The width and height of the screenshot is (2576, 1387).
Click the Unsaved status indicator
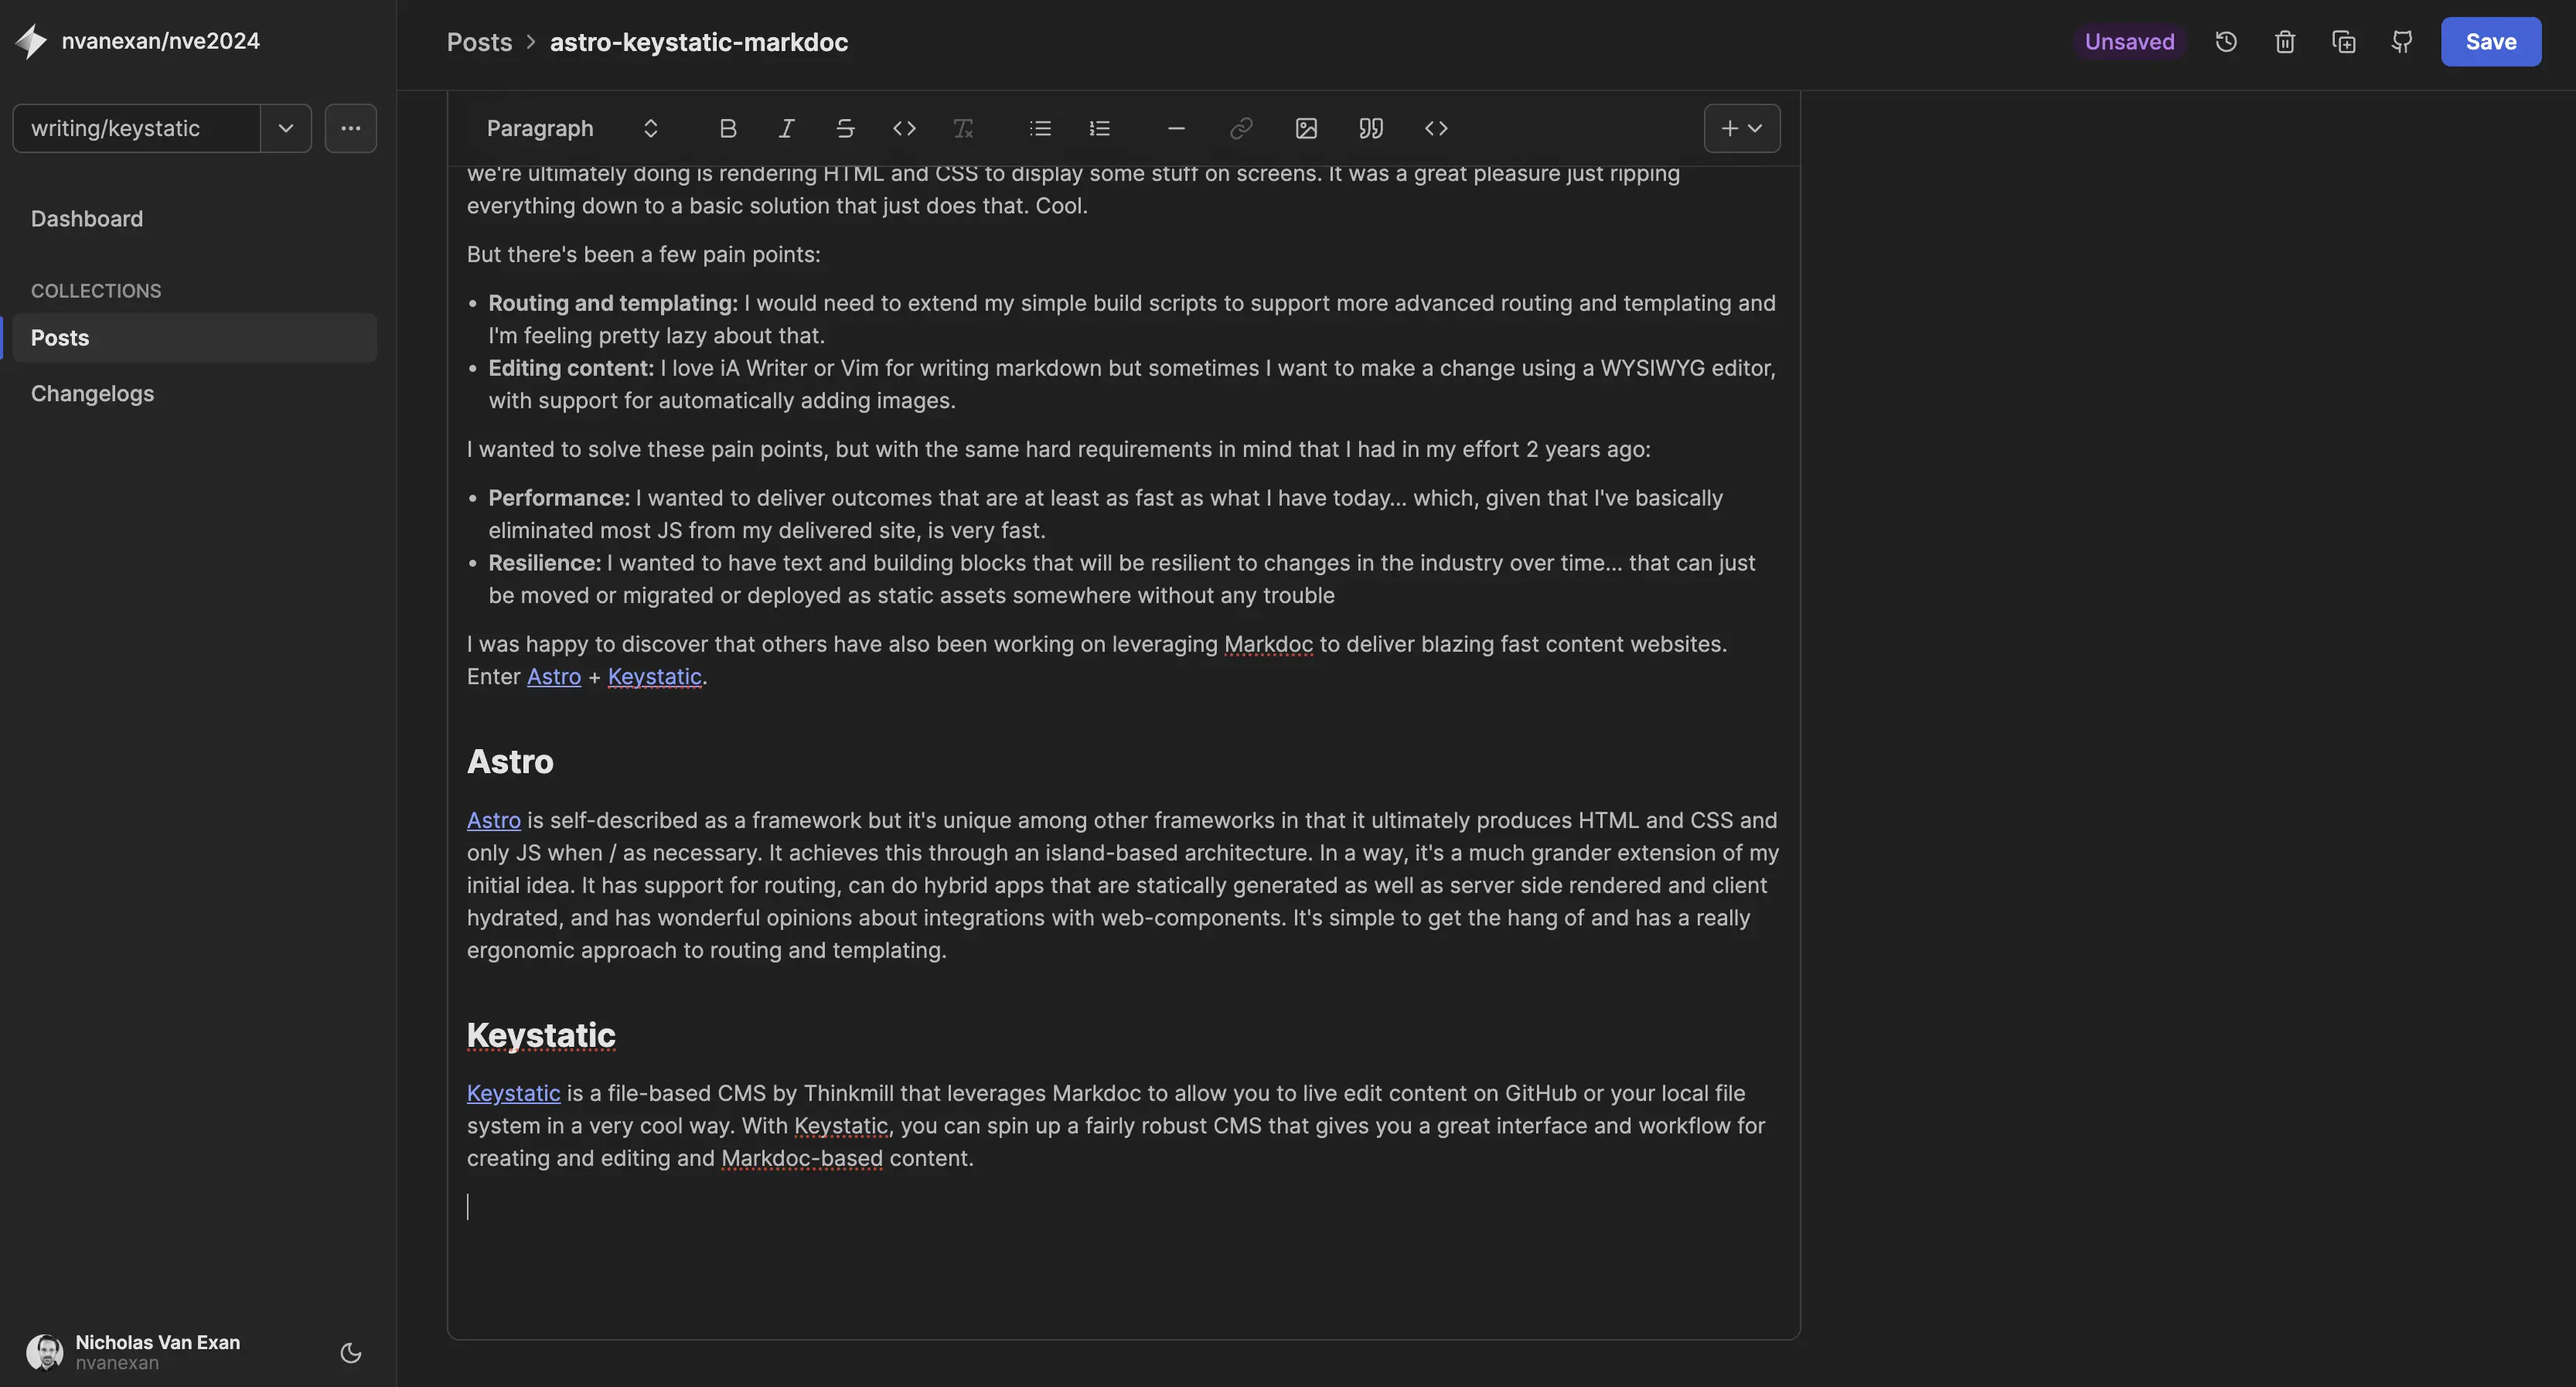pos(2128,31)
